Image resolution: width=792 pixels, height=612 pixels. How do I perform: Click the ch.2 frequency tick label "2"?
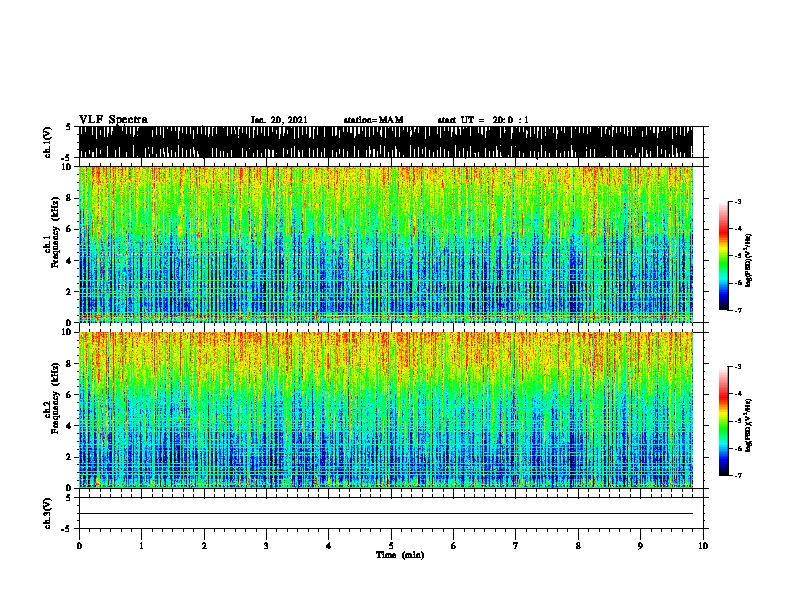[x=69, y=457]
